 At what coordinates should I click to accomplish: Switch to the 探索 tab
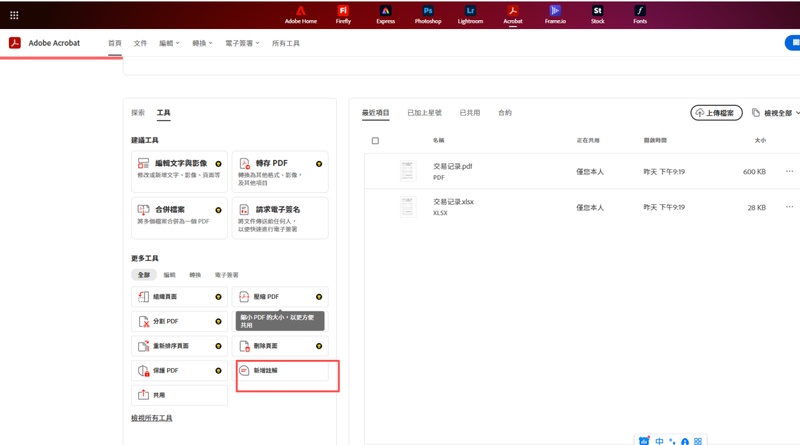click(x=138, y=113)
